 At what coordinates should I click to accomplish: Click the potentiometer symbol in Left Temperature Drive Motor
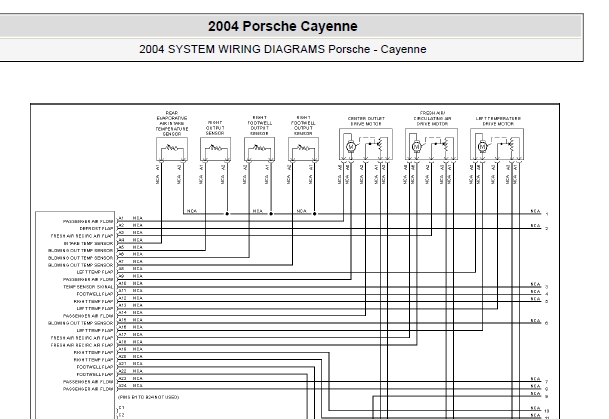pos(512,145)
